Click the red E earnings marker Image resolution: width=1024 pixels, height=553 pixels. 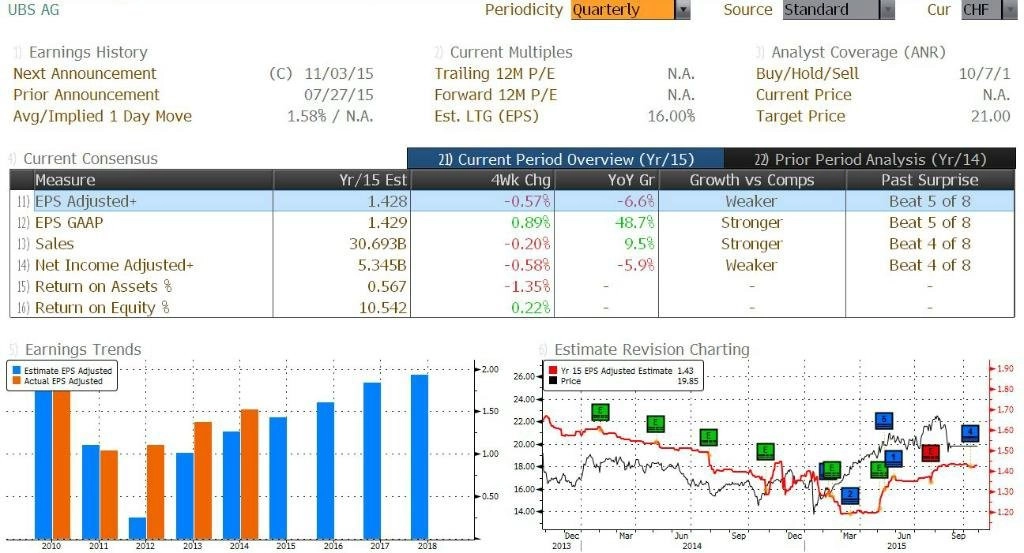tap(931, 452)
